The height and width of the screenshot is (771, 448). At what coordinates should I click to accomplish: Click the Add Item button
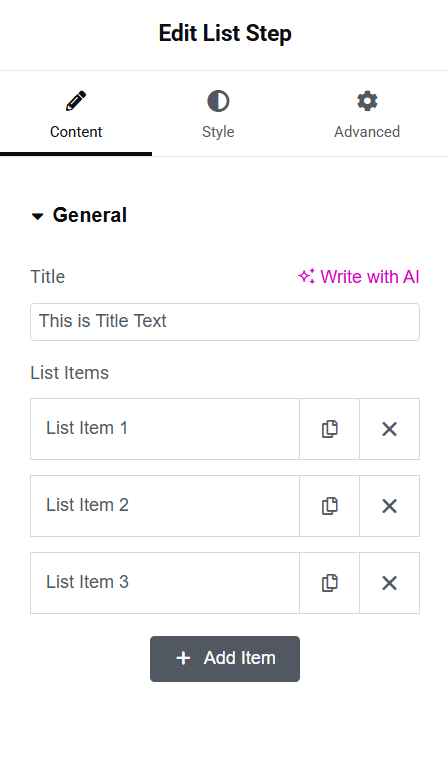[x=225, y=658]
